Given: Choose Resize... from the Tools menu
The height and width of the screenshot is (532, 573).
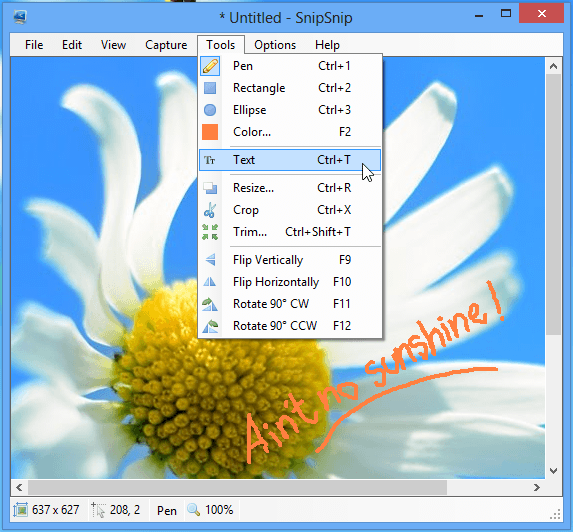Looking at the screenshot, I should tap(290, 188).
